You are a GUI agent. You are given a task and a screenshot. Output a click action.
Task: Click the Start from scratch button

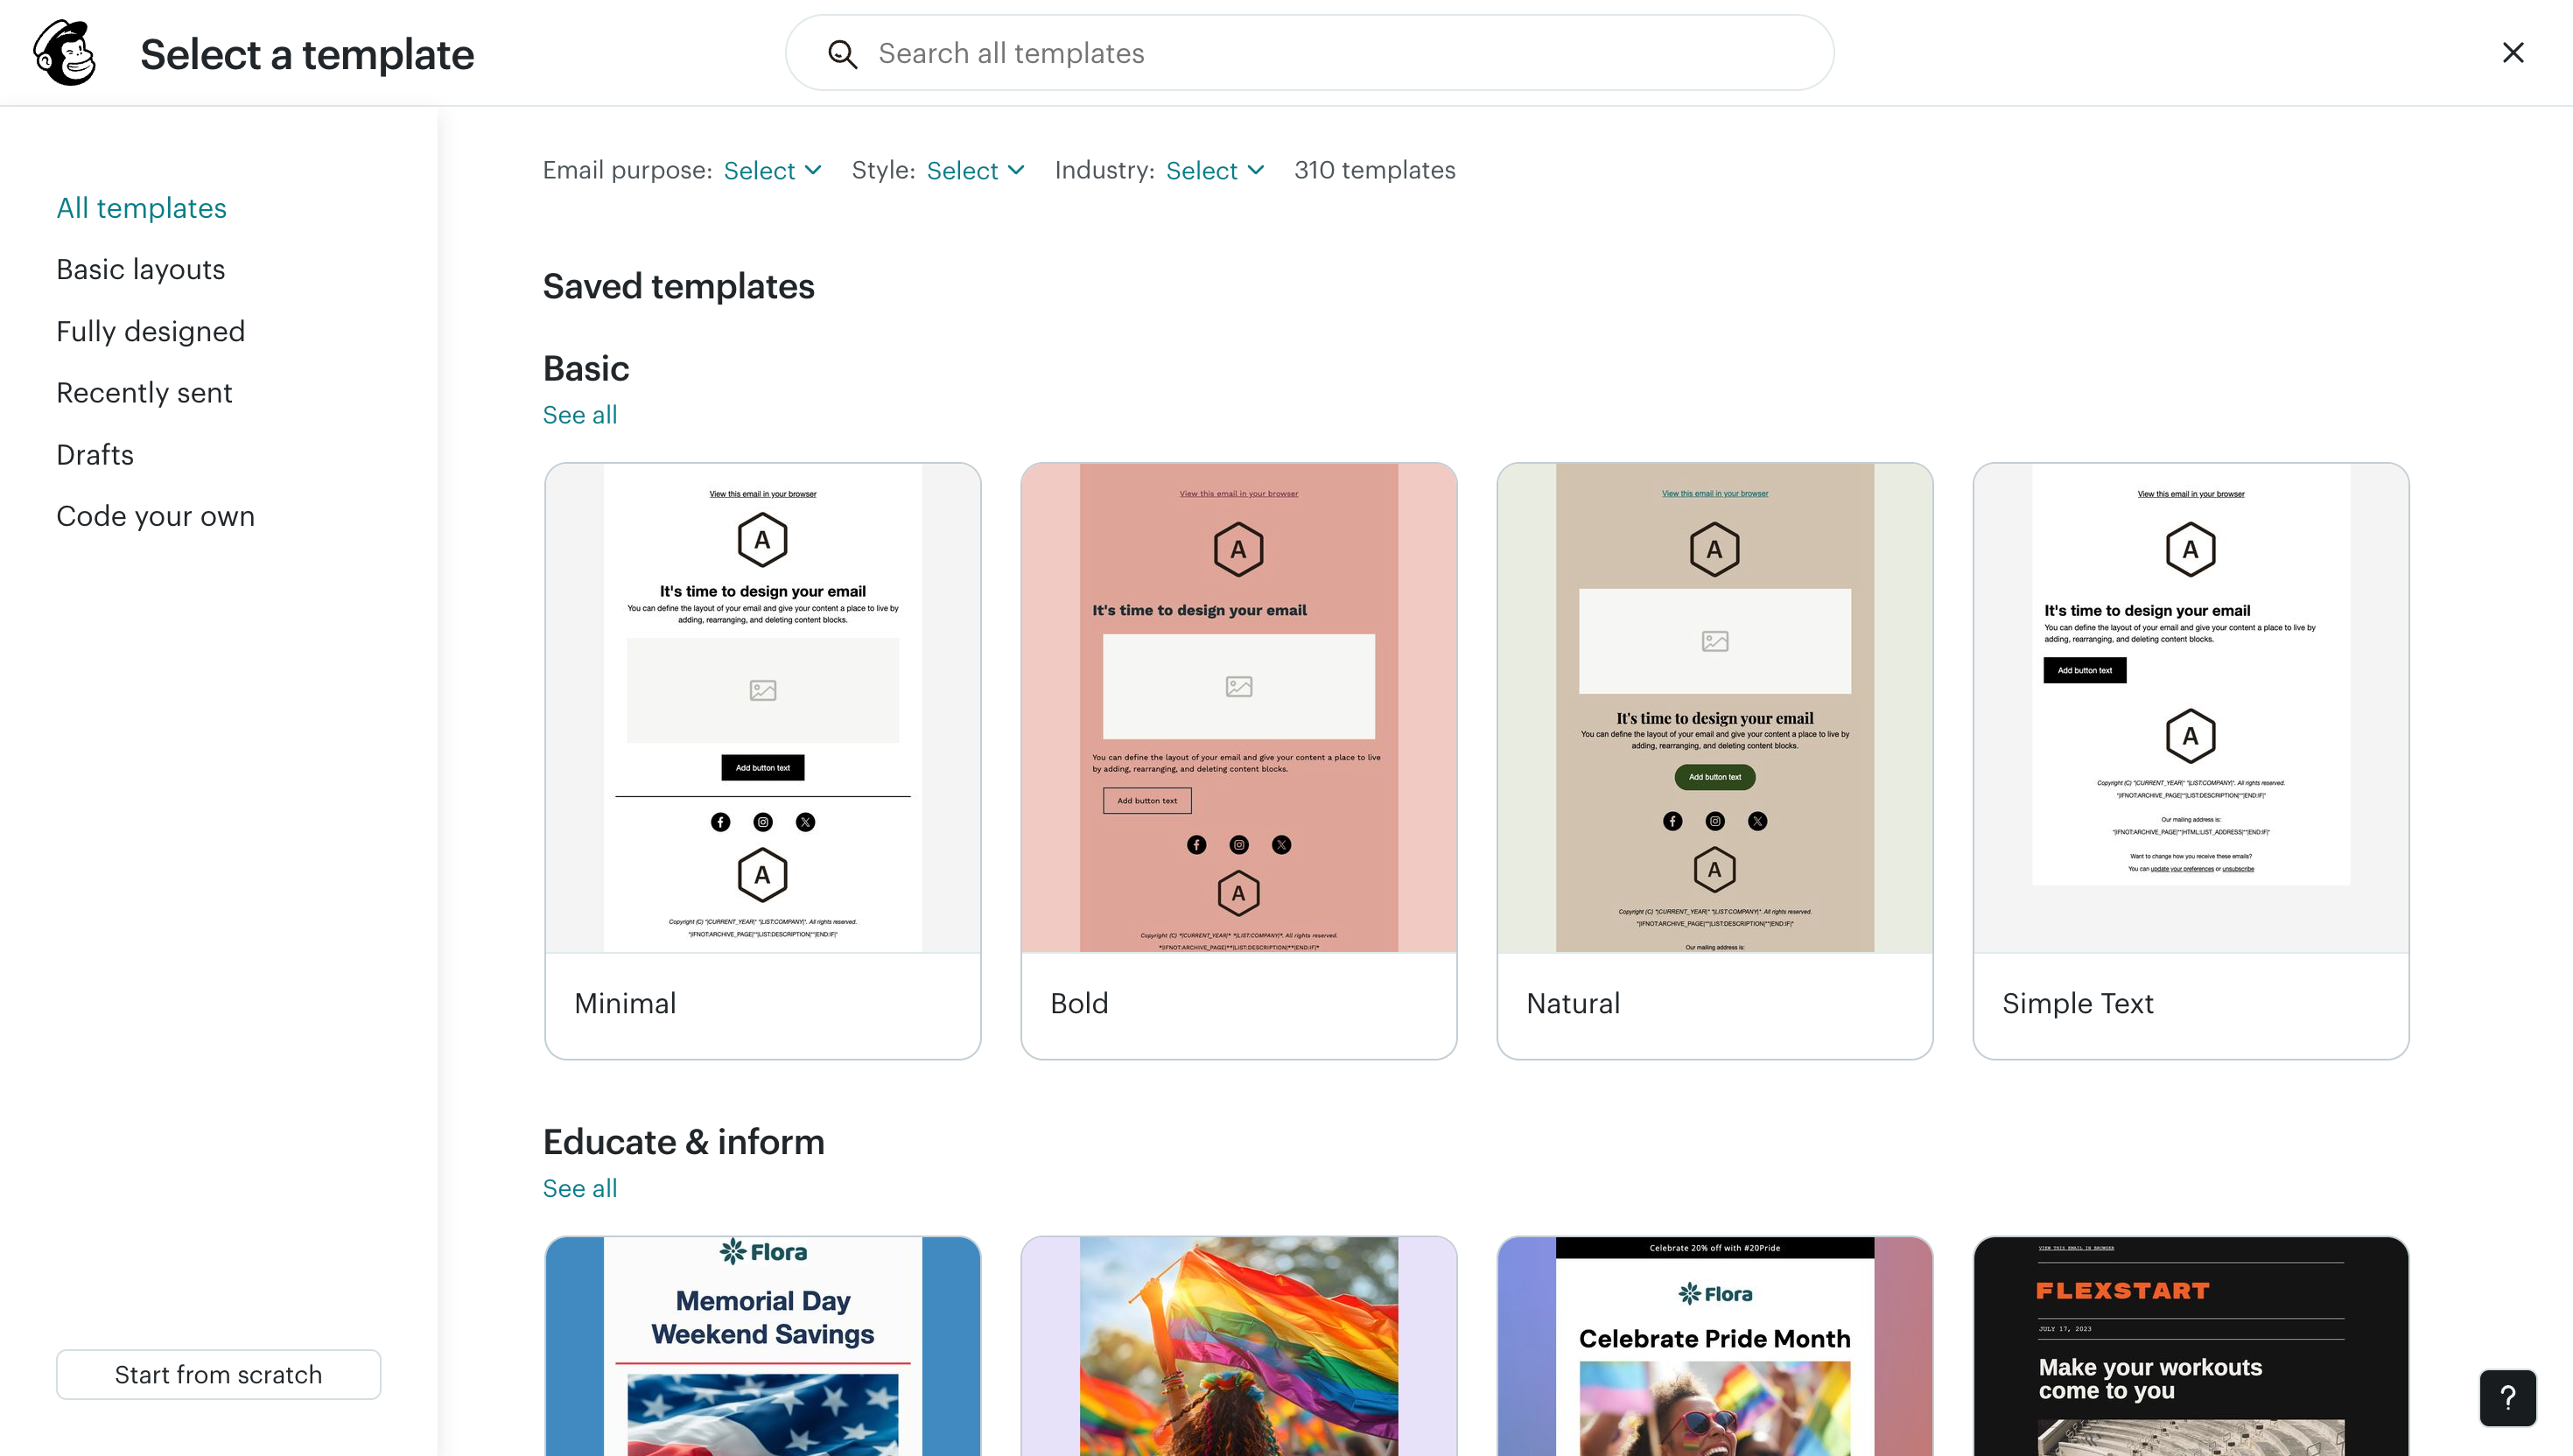[218, 1374]
